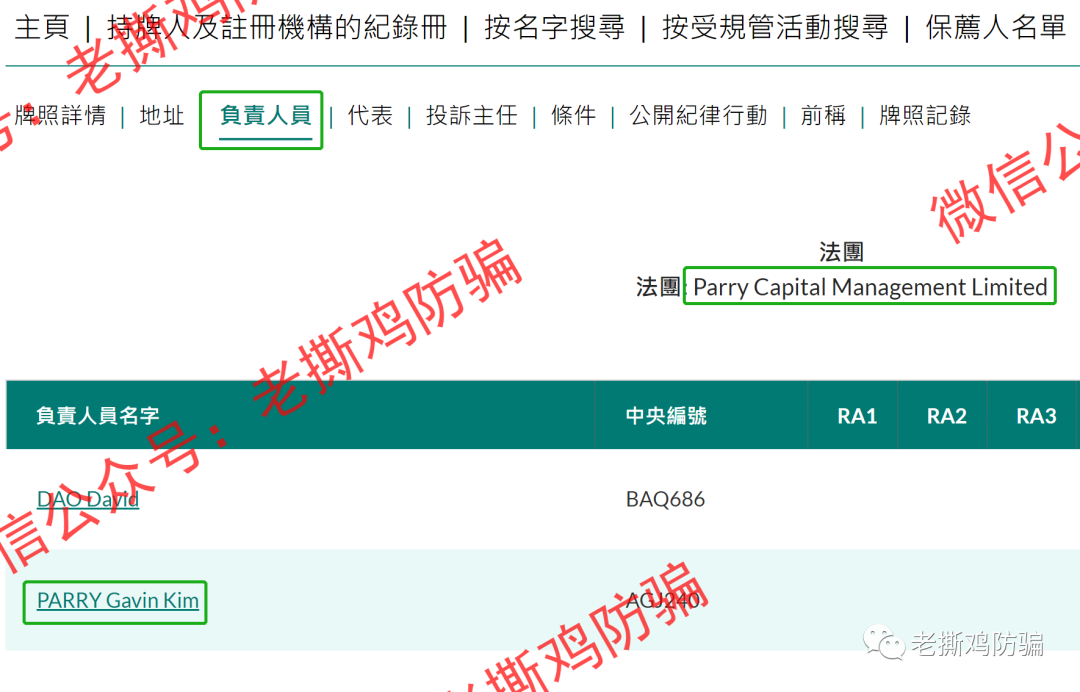The height and width of the screenshot is (692, 1080).
Task: Switch to the 牌照詳情 tab
Action: (x=60, y=115)
